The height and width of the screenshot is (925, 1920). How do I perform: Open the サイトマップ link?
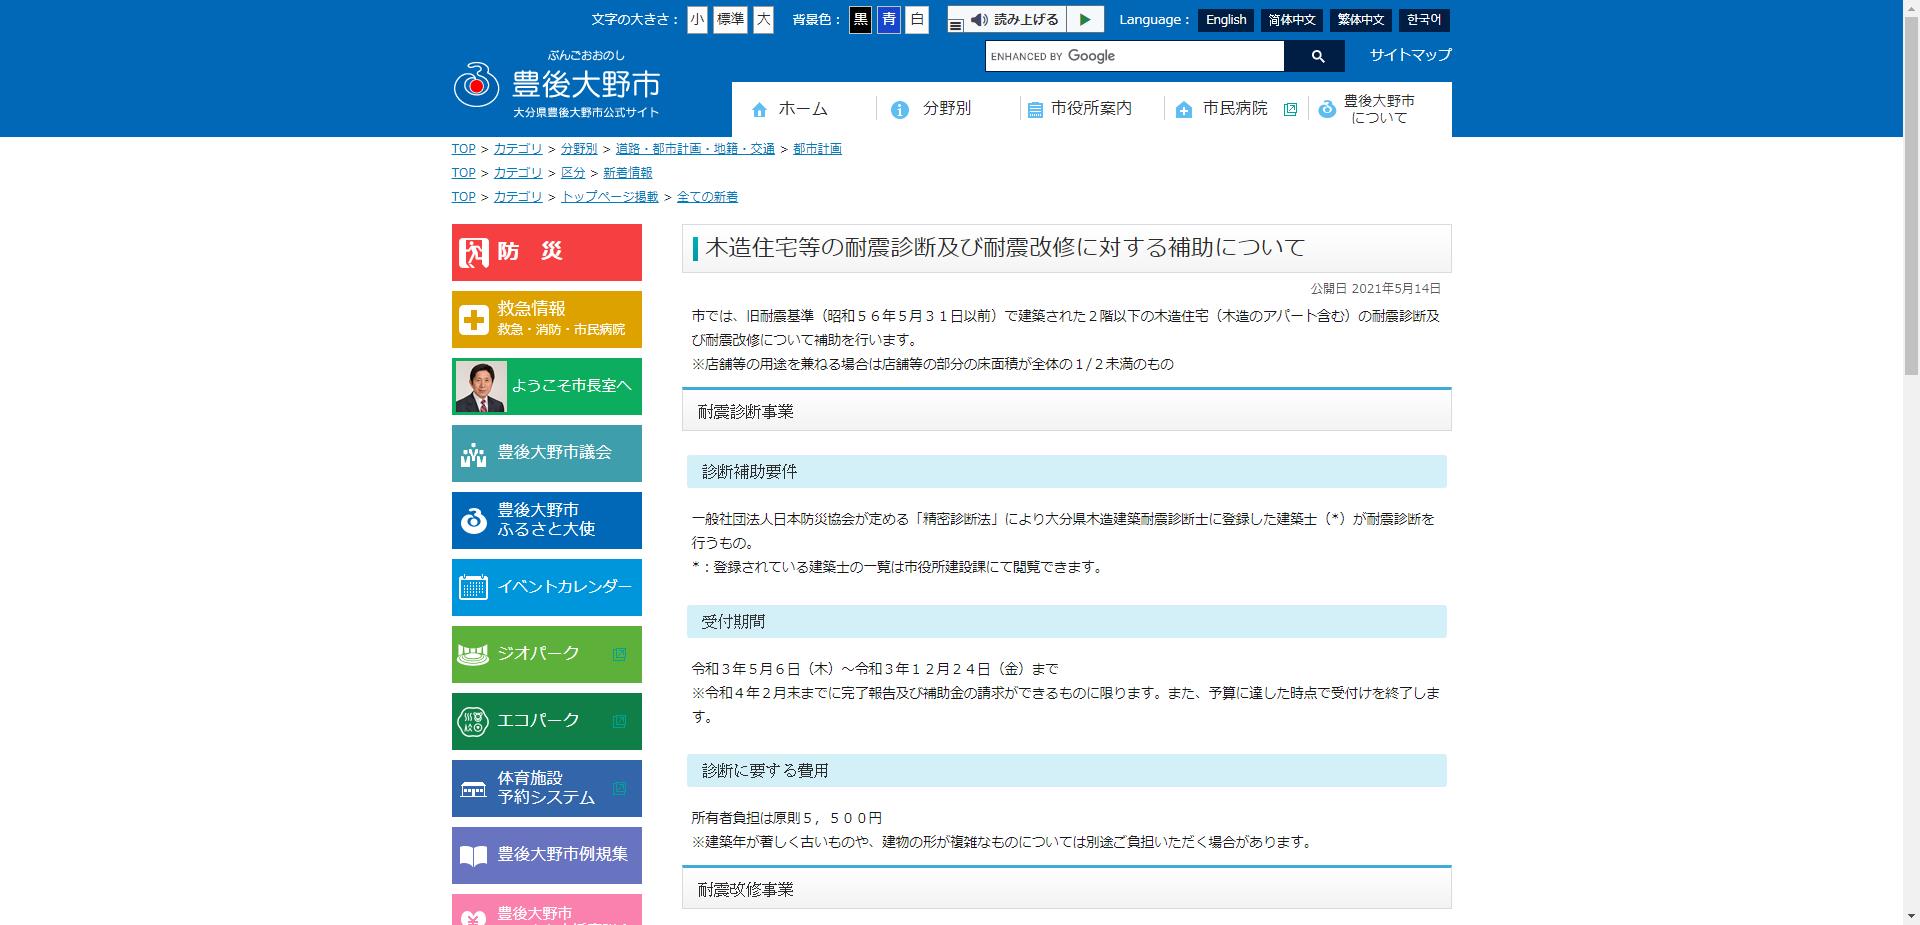(x=1409, y=56)
